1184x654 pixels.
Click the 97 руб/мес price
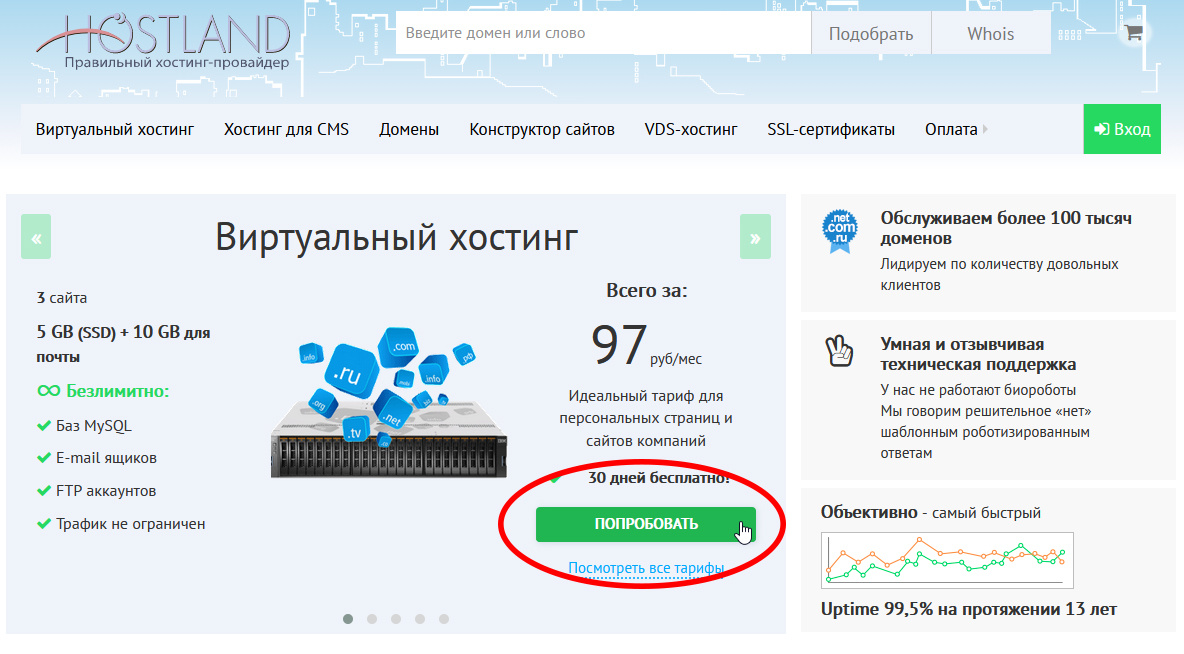click(646, 345)
